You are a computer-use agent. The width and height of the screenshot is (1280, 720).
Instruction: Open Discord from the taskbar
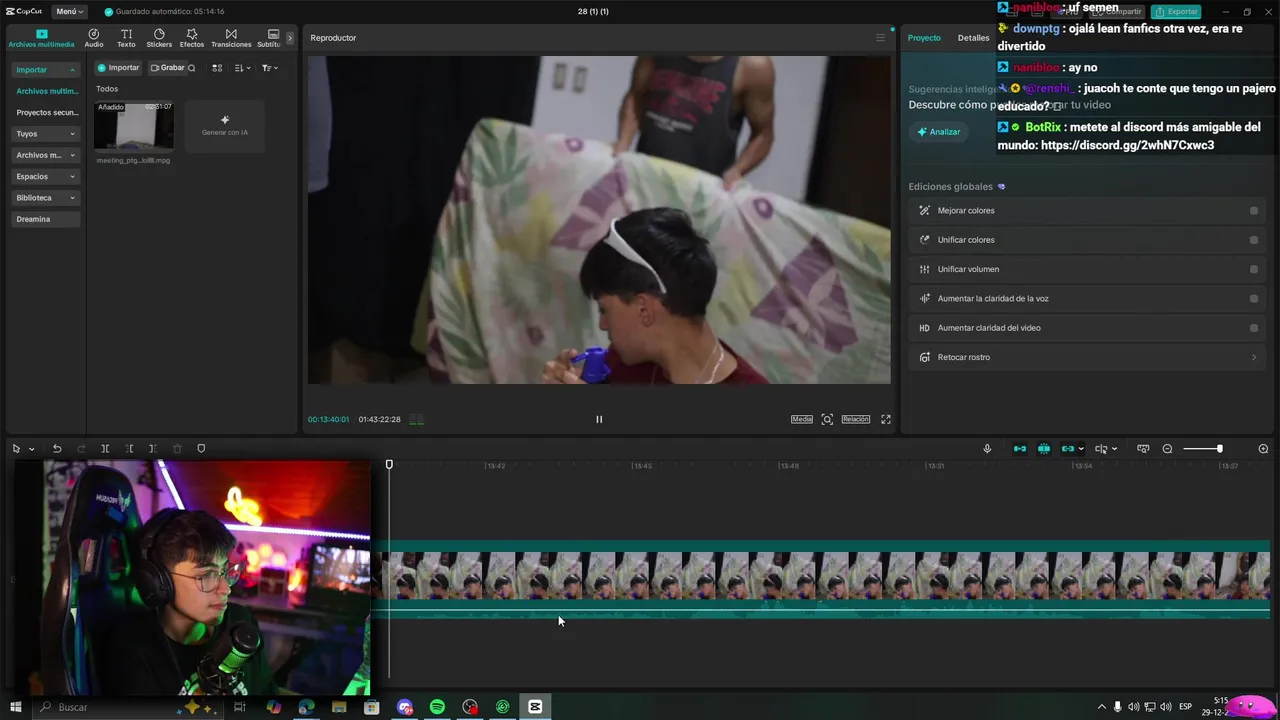tap(405, 707)
